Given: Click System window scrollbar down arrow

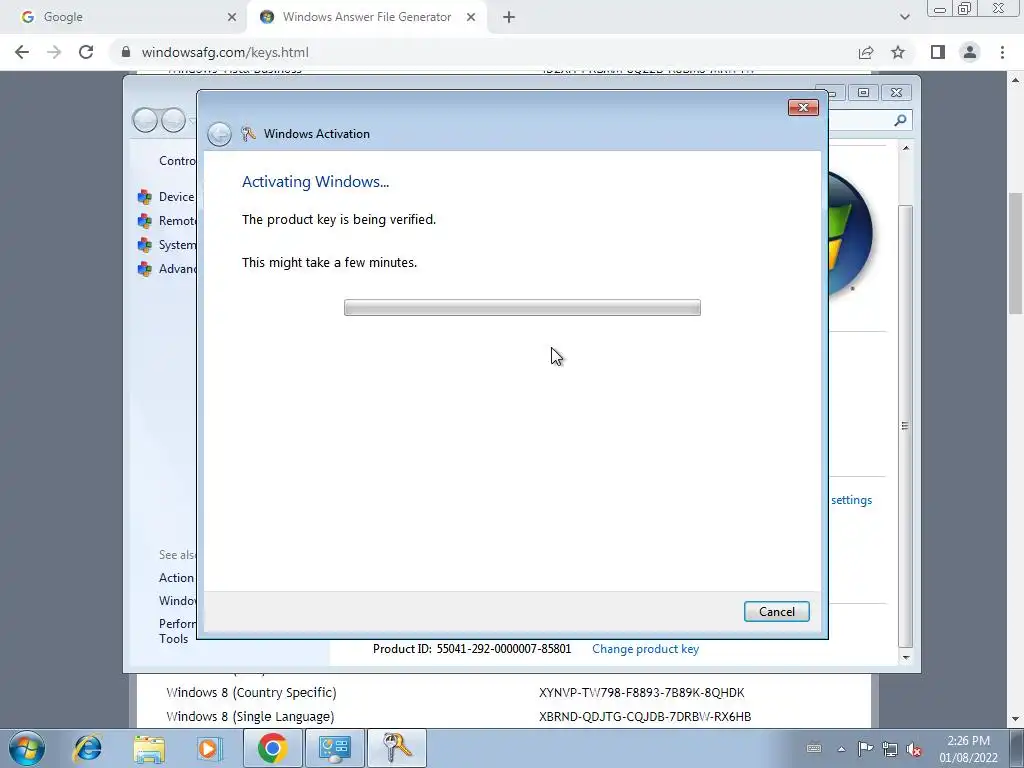Looking at the screenshot, I should [906, 658].
